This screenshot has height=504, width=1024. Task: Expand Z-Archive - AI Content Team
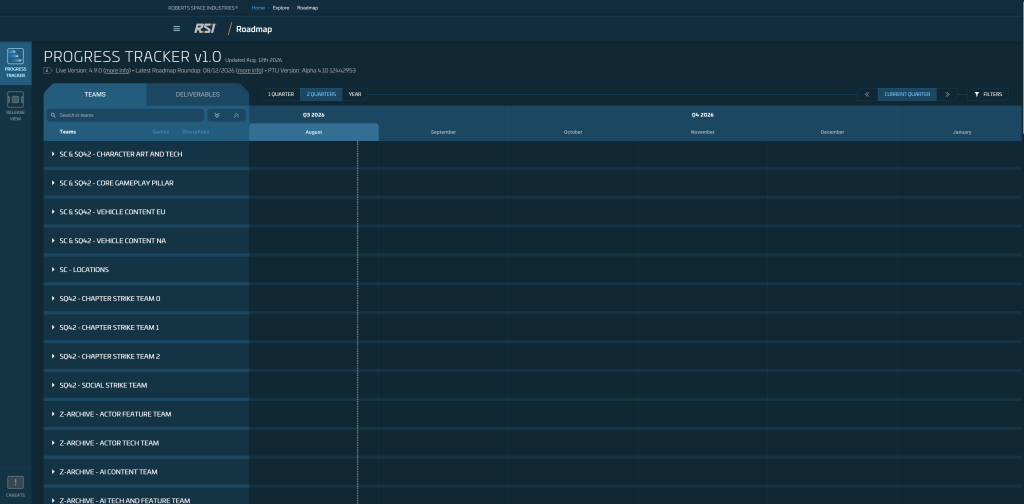point(146,472)
